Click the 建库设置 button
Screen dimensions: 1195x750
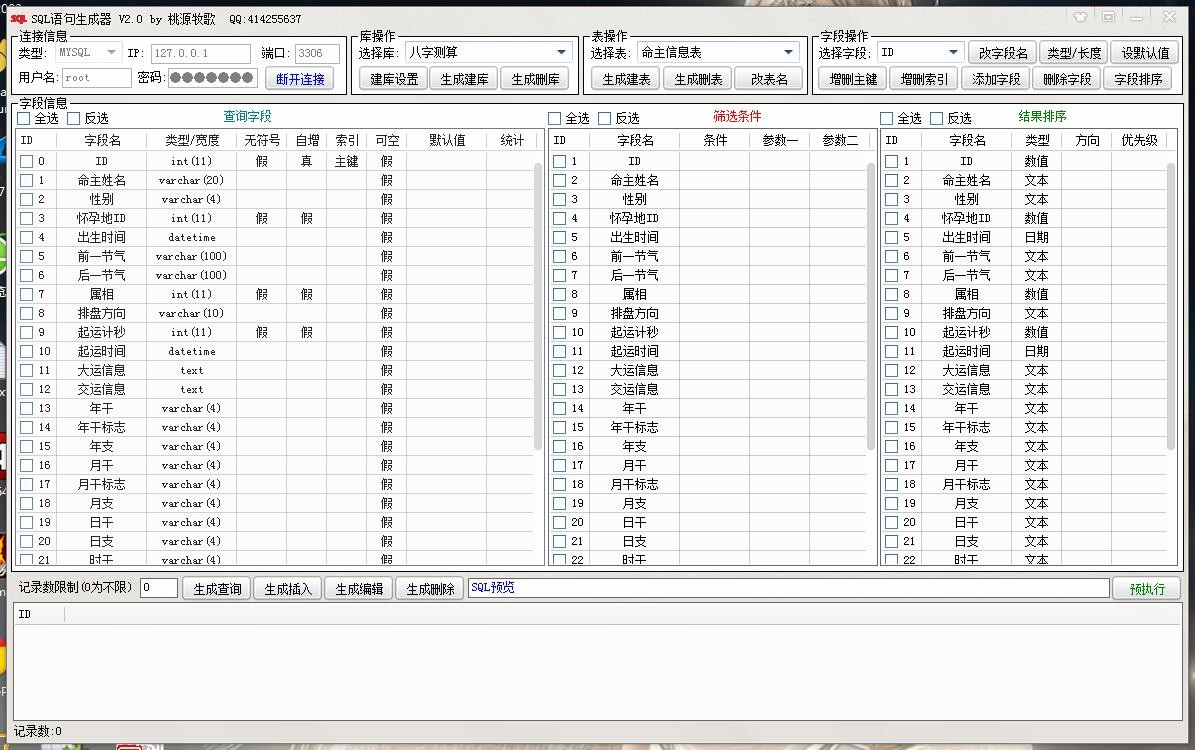[x=394, y=79]
